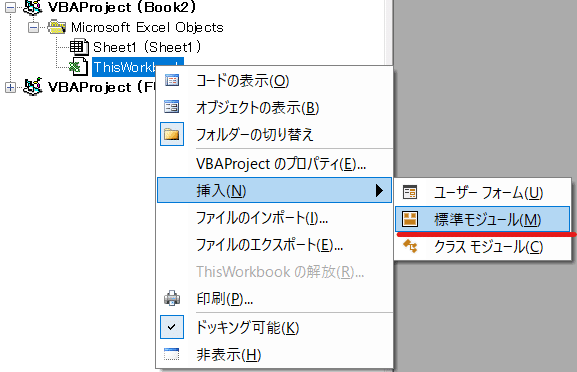The image size is (577, 372).
Task: Select フォルダーの切り替え menu entry
Action: (275, 134)
